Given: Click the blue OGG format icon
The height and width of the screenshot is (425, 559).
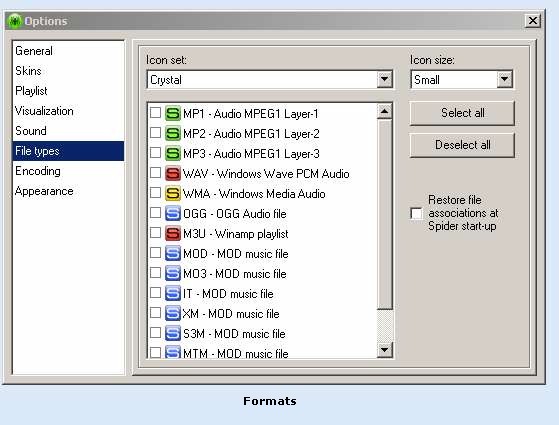Looking at the screenshot, I should pyautogui.click(x=173, y=213).
